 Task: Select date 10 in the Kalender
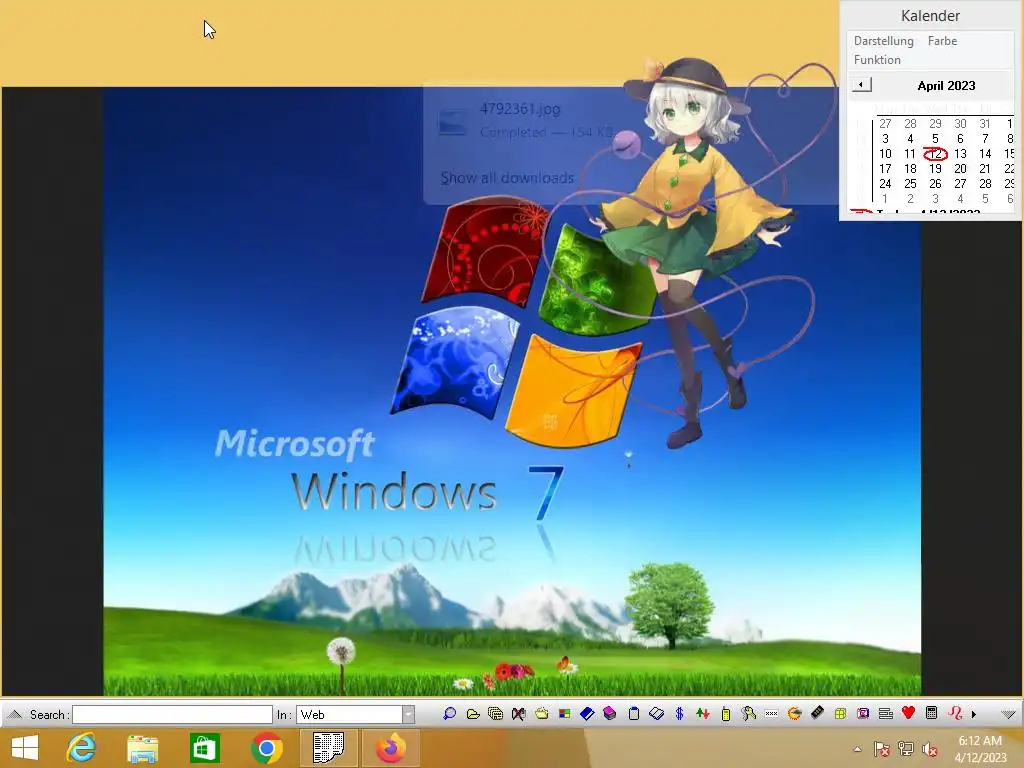tap(885, 153)
